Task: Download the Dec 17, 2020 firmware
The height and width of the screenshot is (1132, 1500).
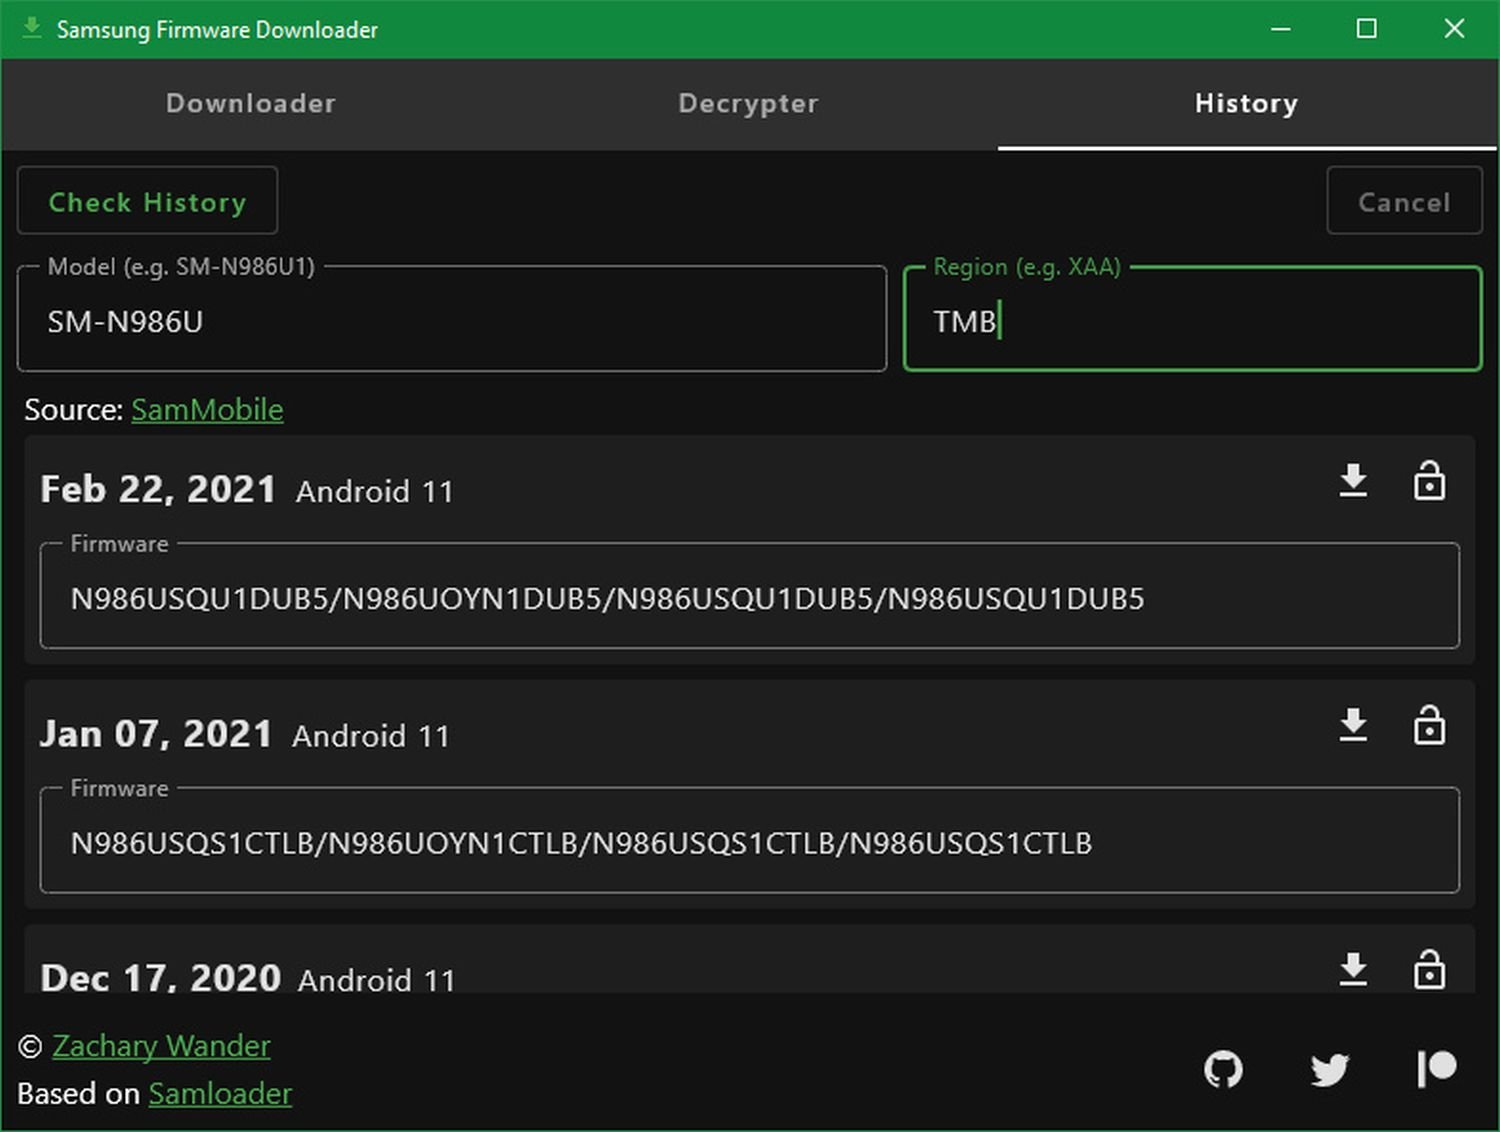Action: tap(1353, 969)
